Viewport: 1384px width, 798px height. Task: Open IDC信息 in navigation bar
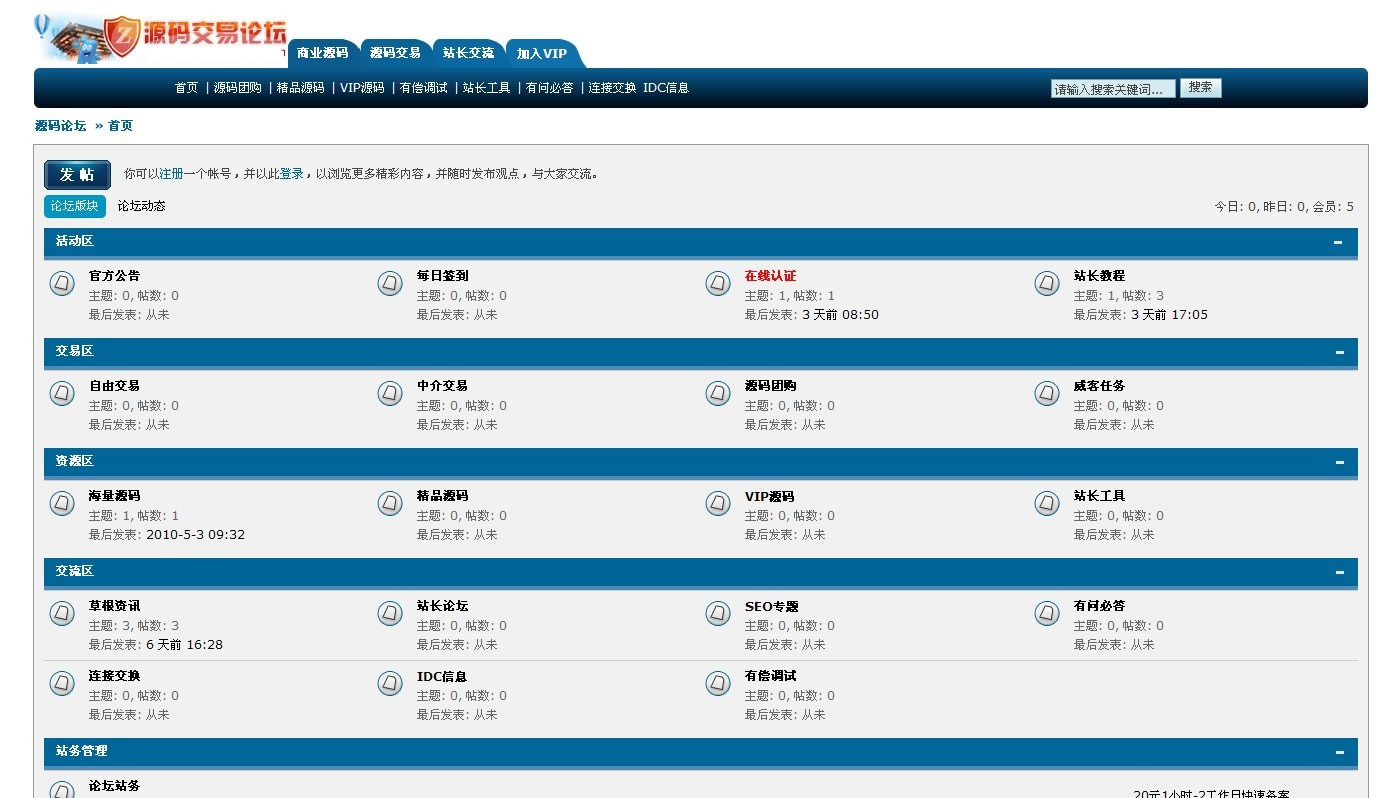(666, 88)
